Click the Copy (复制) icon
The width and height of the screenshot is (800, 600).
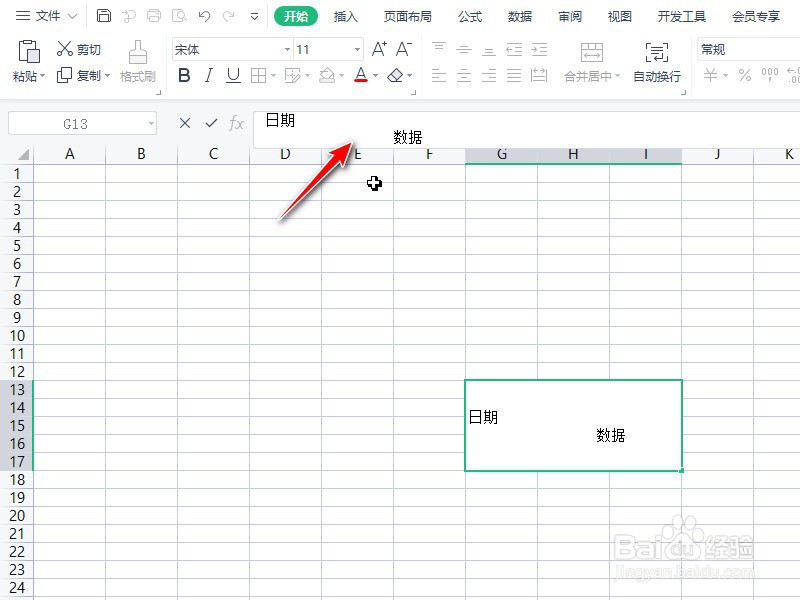(x=78, y=75)
